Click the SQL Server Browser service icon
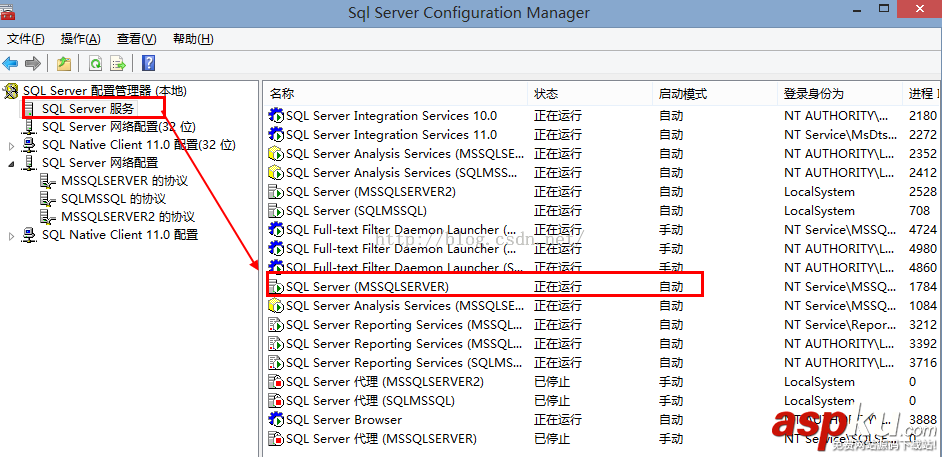Screen dimensions: 942x457 click(276, 420)
